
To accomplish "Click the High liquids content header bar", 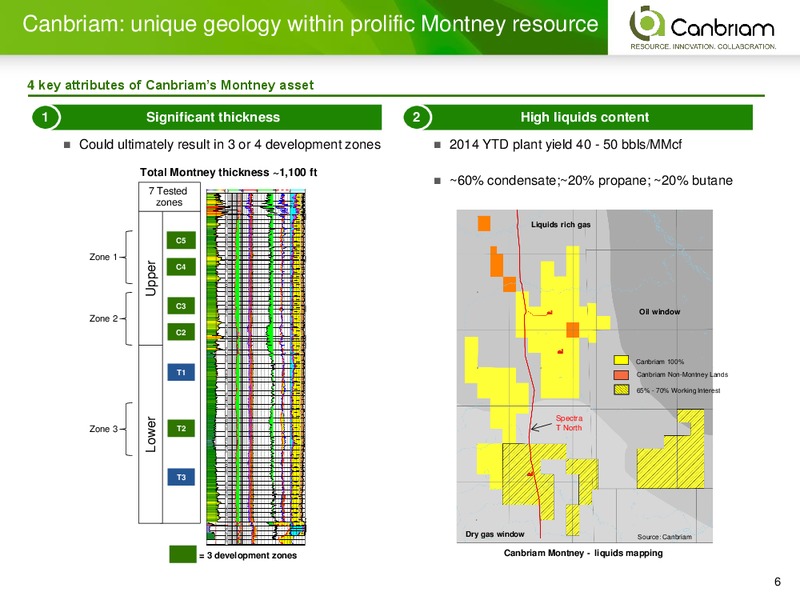I will coord(585,117).
